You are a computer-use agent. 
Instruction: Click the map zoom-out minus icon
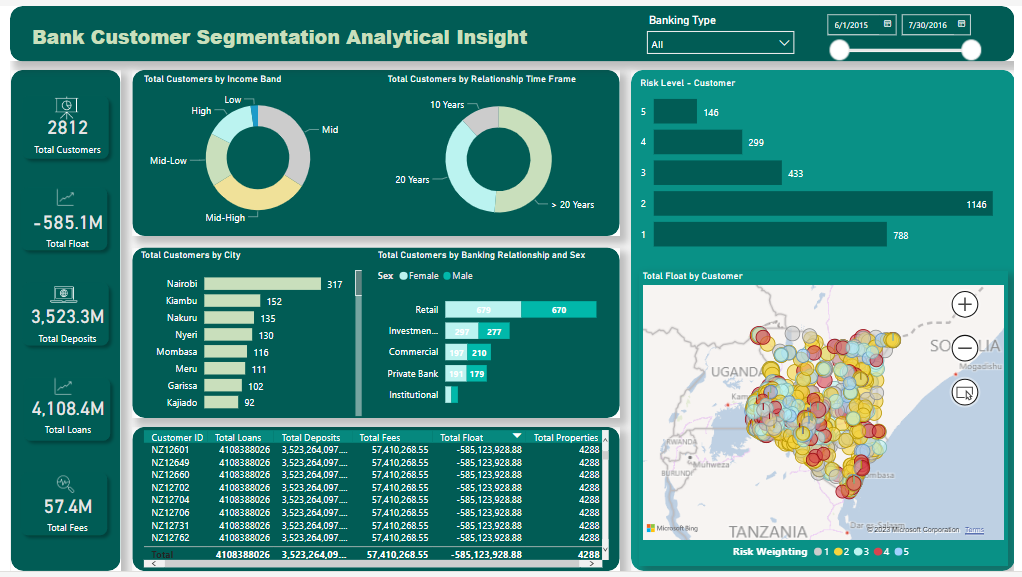[x=963, y=347]
